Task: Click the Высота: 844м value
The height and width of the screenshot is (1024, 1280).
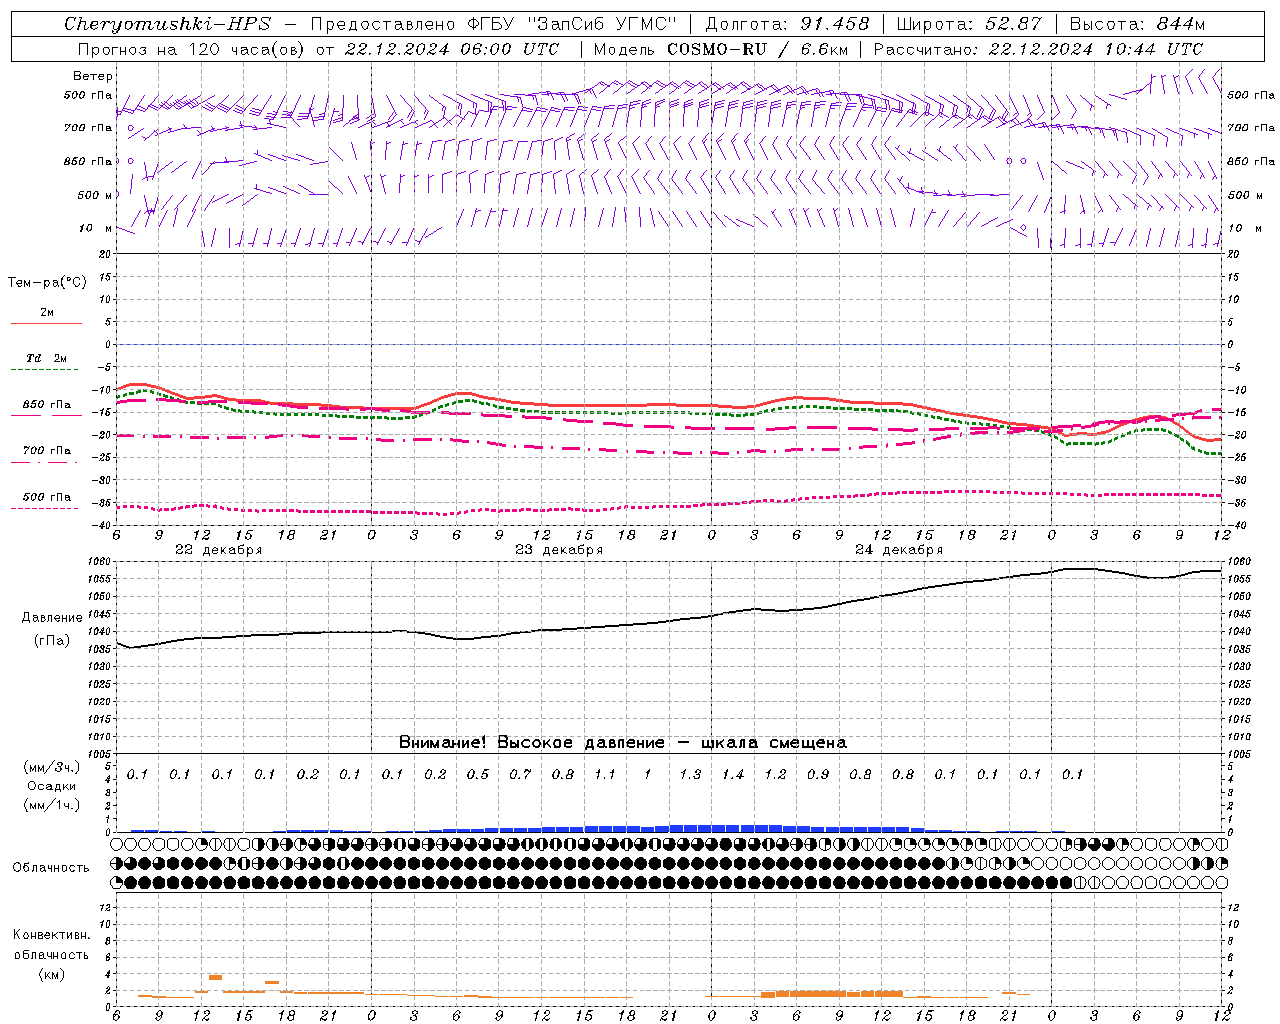Action: coord(1137,24)
